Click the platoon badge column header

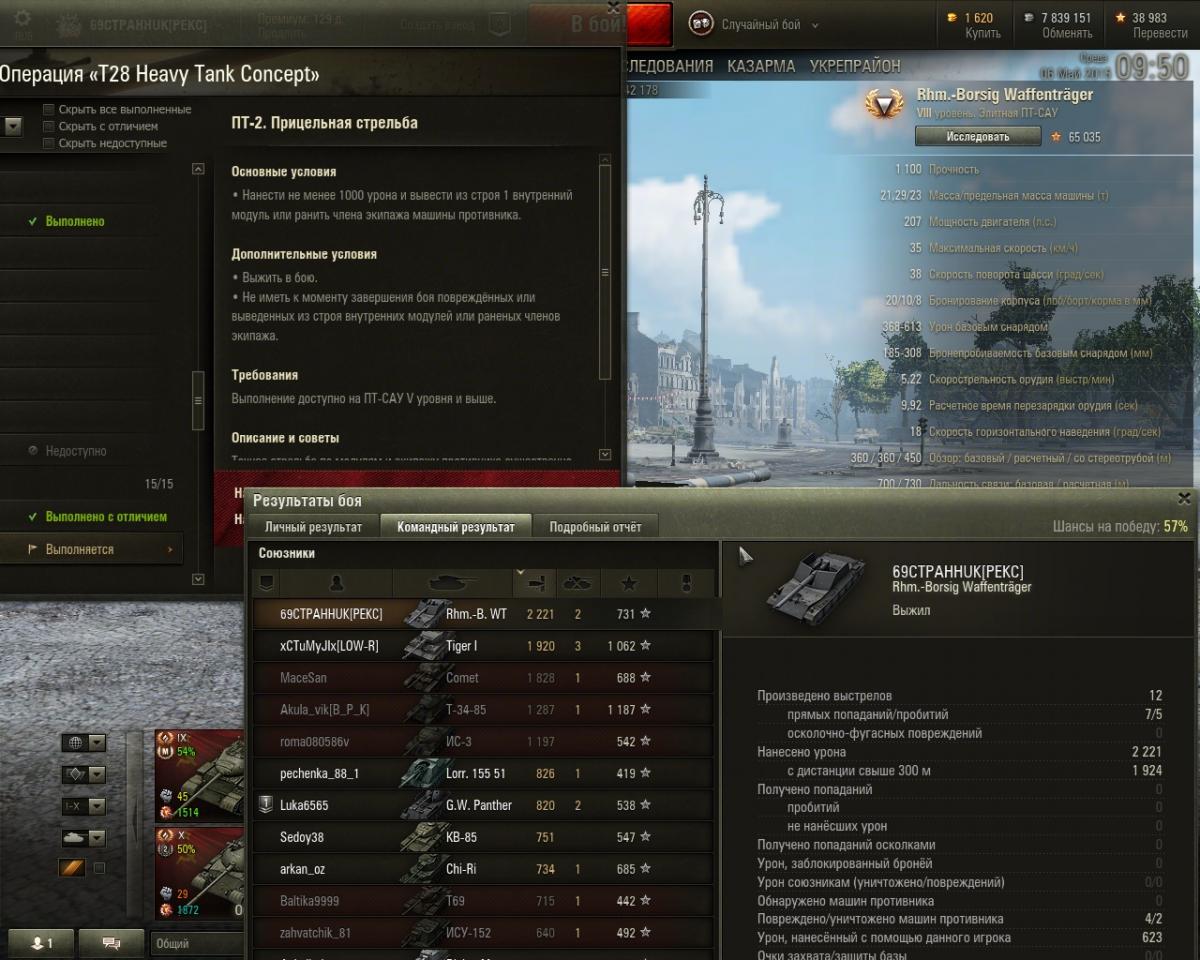coord(266,583)
